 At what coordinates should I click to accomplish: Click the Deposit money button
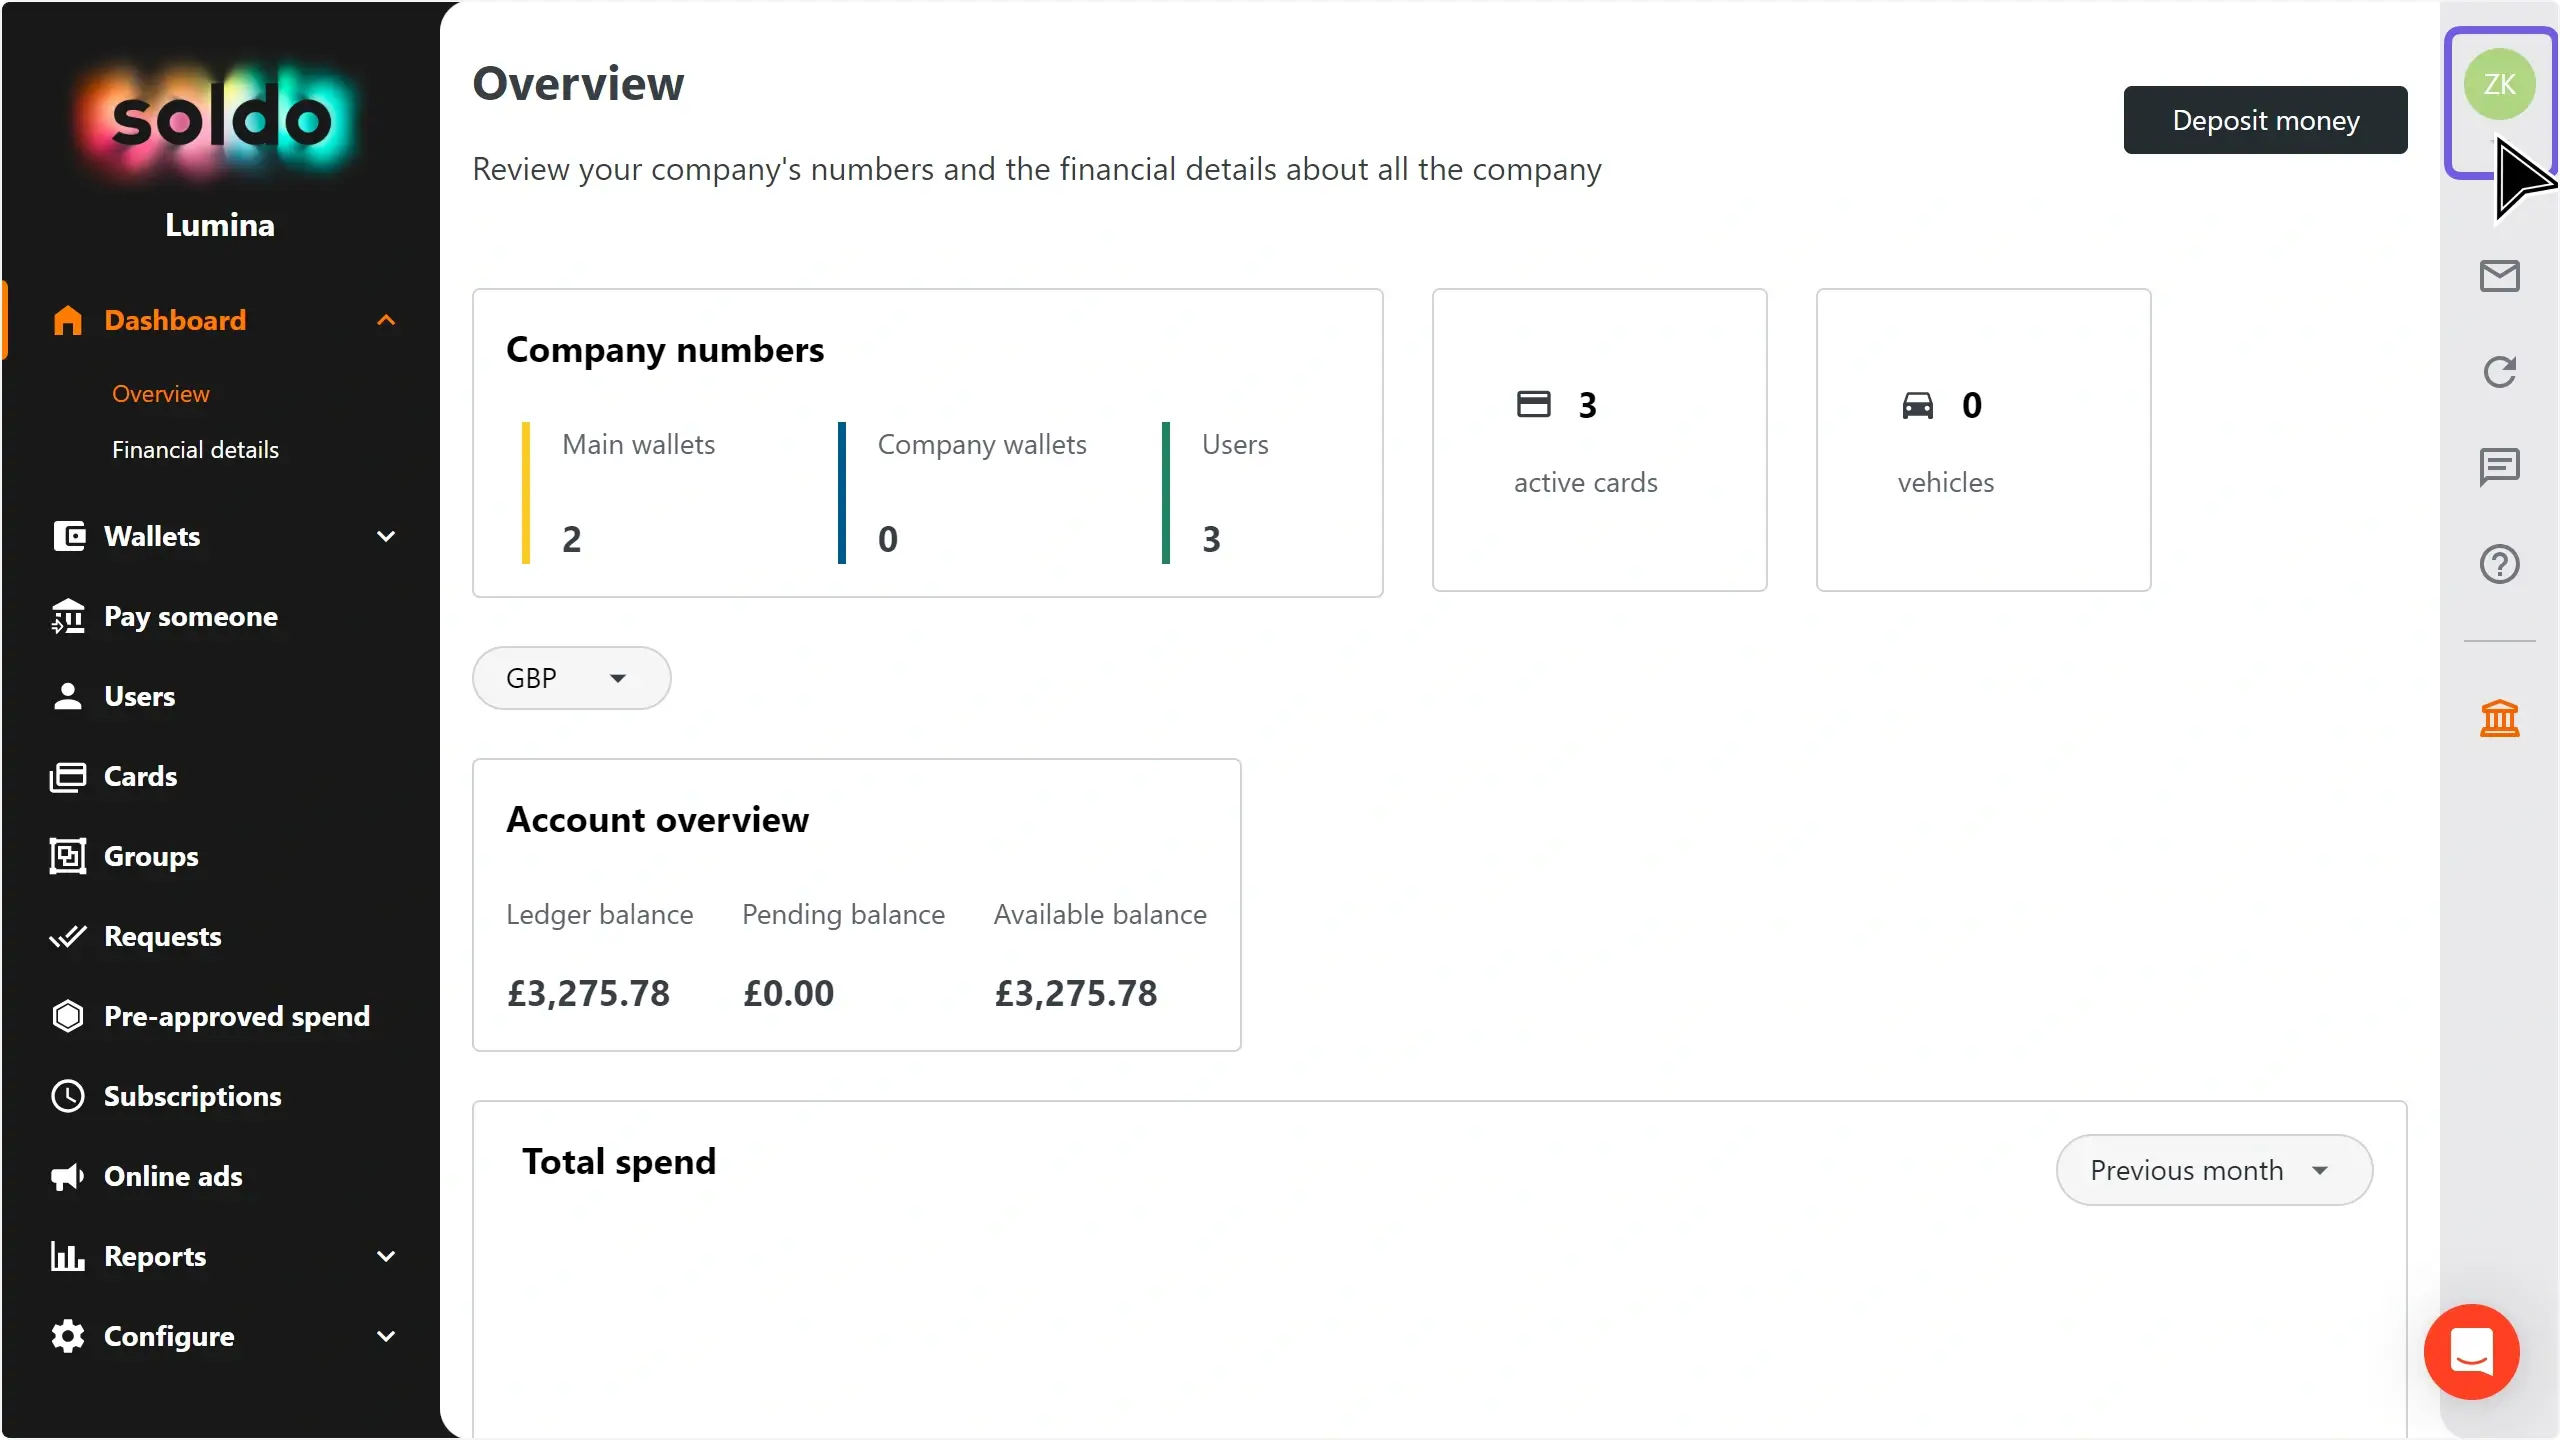pos(2265,120)
